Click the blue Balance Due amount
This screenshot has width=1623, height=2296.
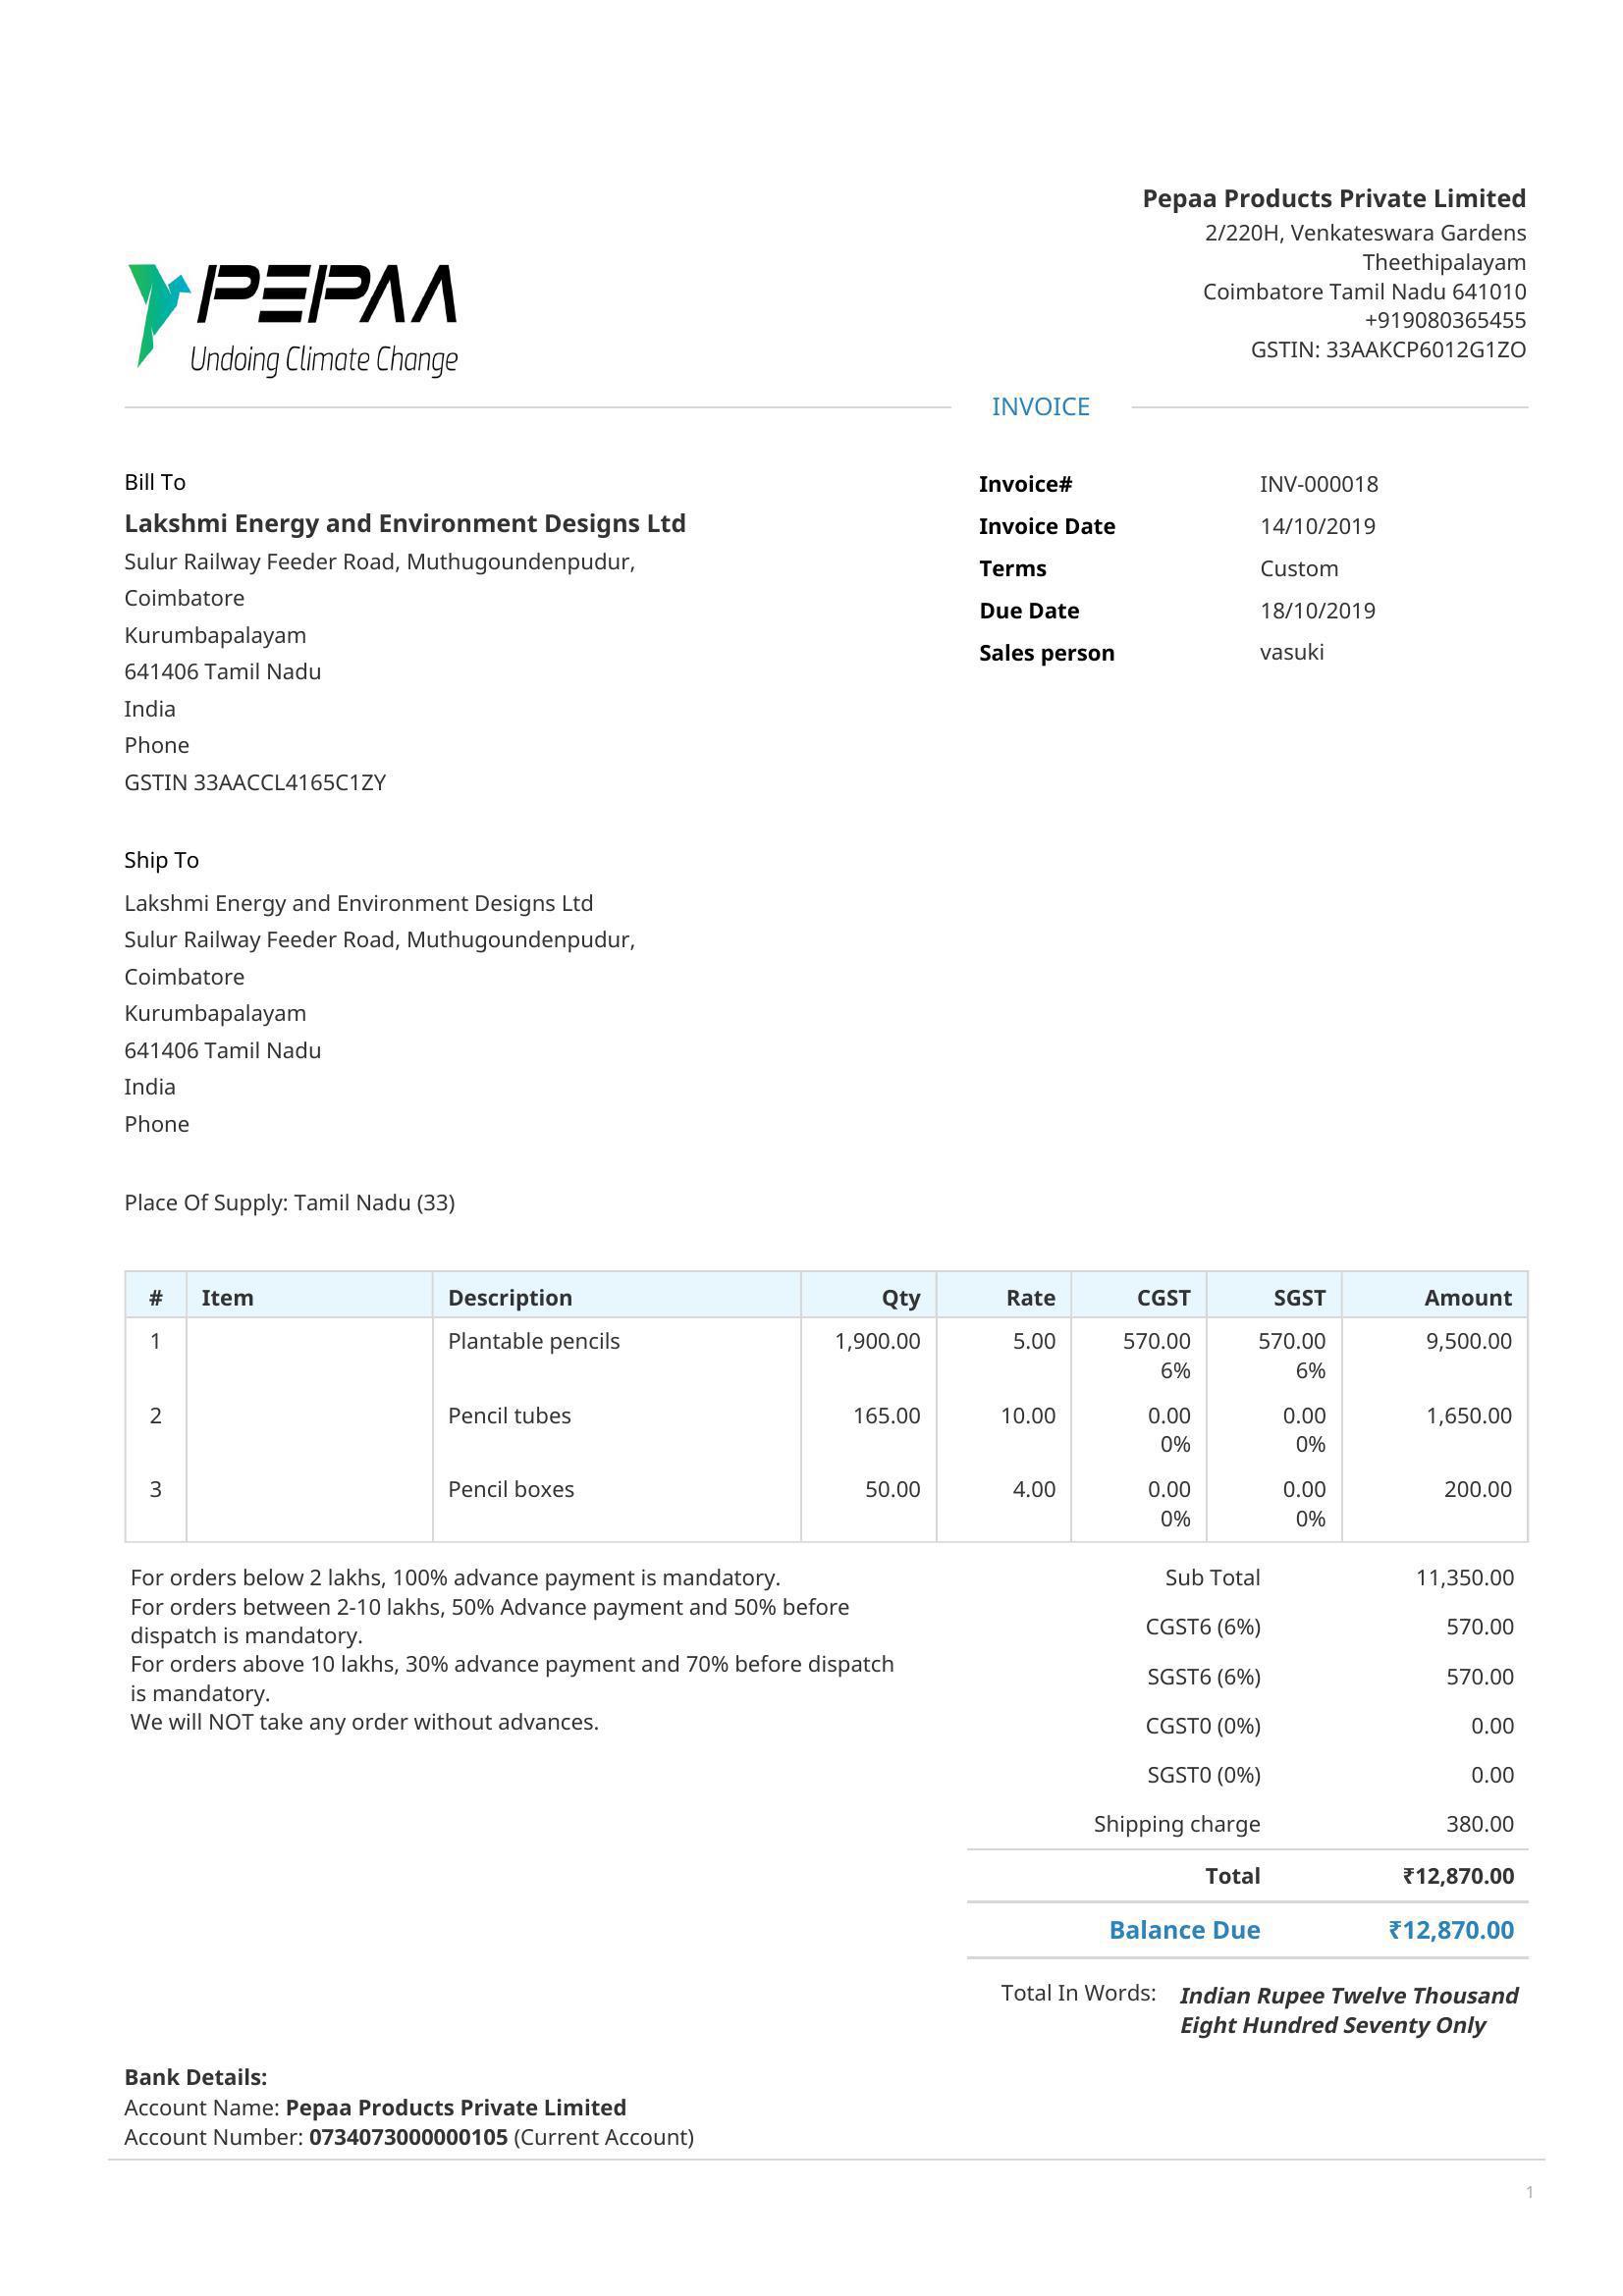[1450, 1930]
